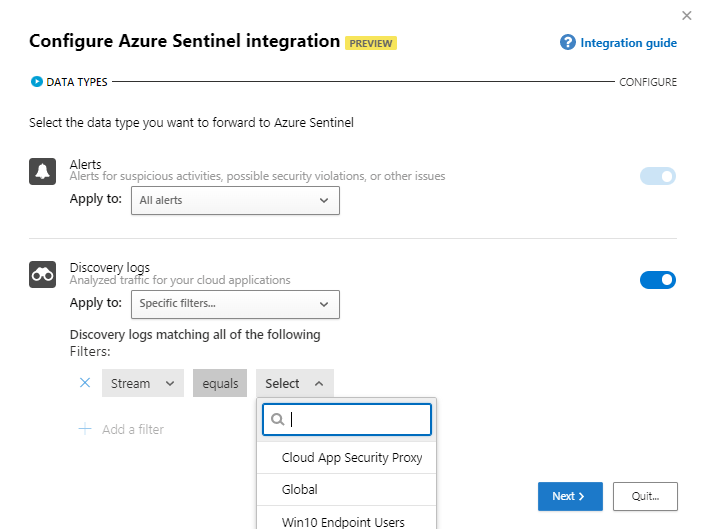Click the Next button
705x529 pixels.
click(x=569, y=496)
